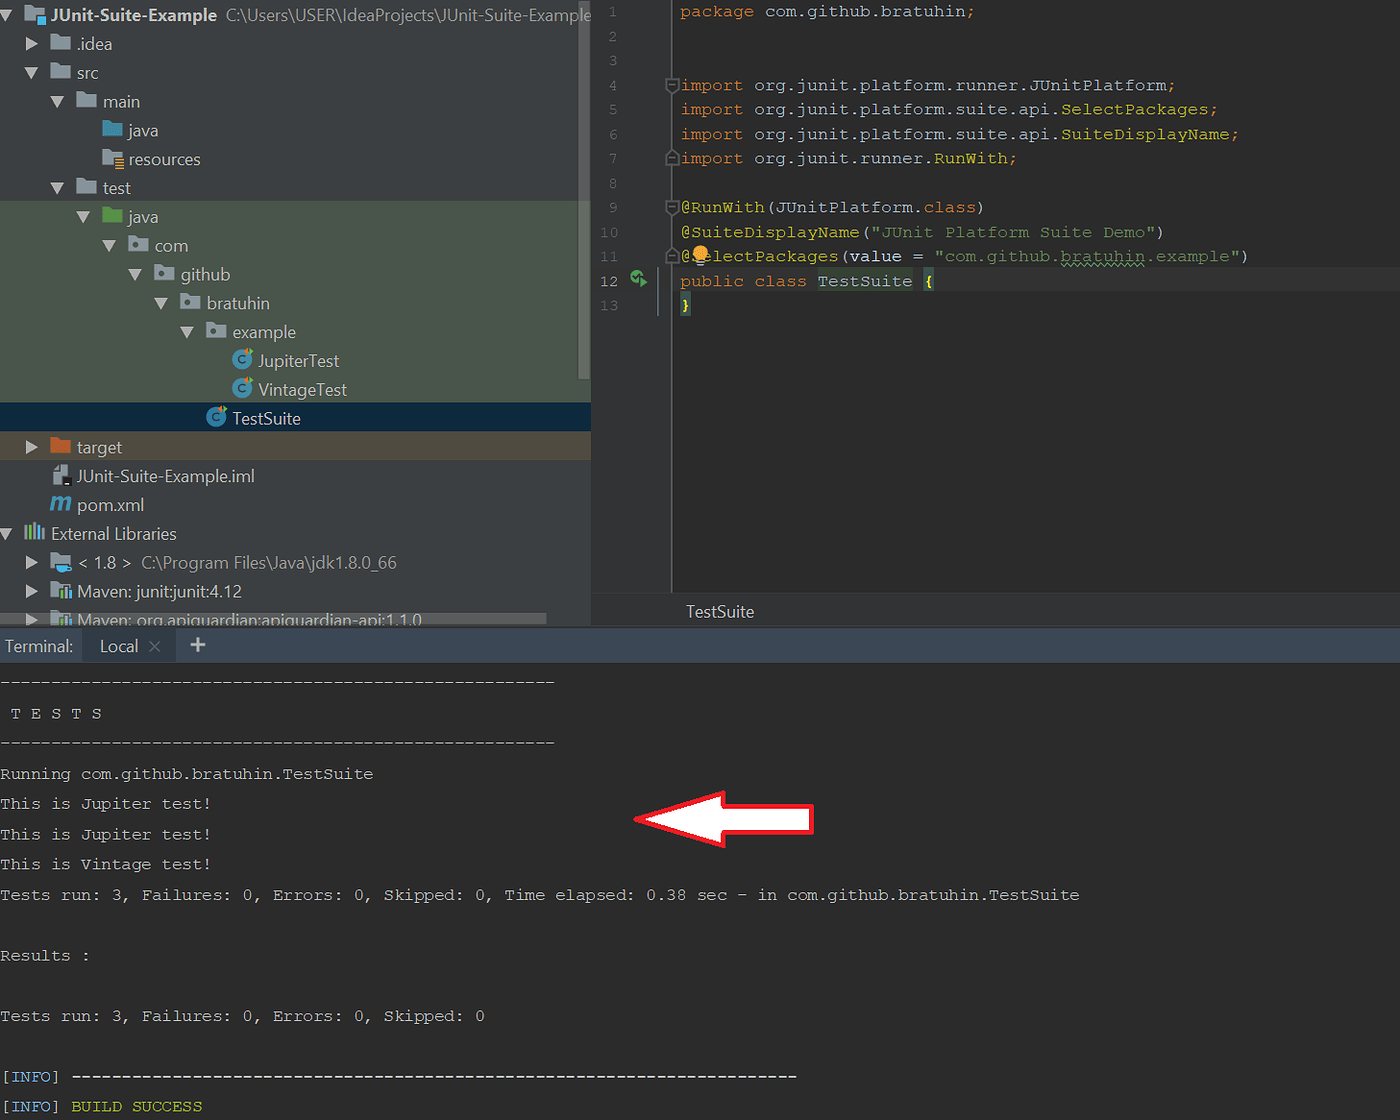Image resolution: width=1400 pixels, height=1120 pixels.
Task: Collapse the bratuhin package arrow
Action: click(x=162, y=303)
